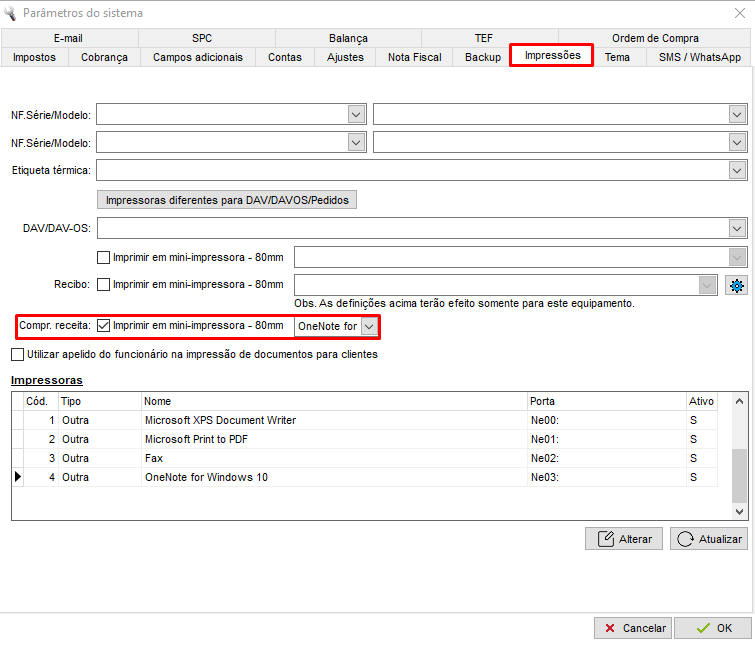Click Impressoras diferentes para DAV/DAVOS/Pedidos button
The height and width of the screenshot is (645, 755).
pyautogui.click(x=227, y=200)
